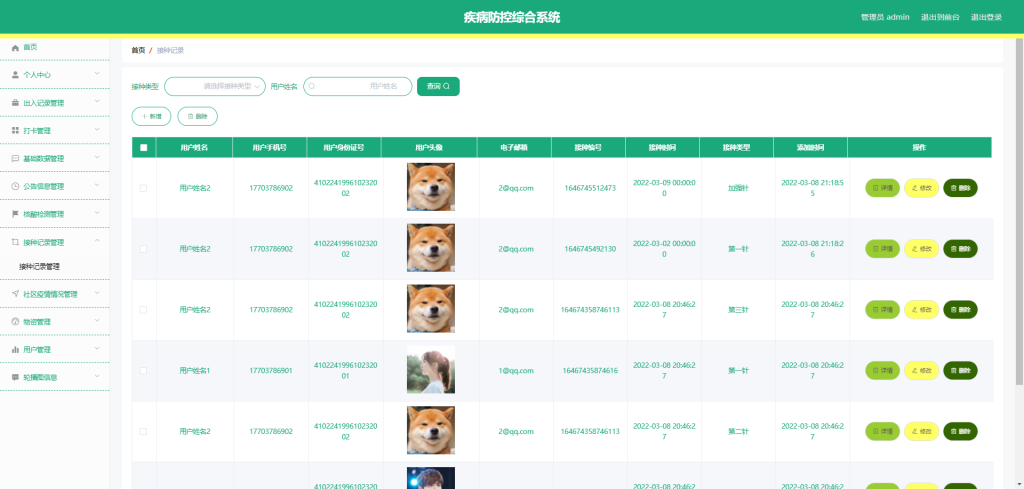Click the vertical page scrollbar
The height and width of the screenshot is (489, 1024).
click(x=1019, y=211)
